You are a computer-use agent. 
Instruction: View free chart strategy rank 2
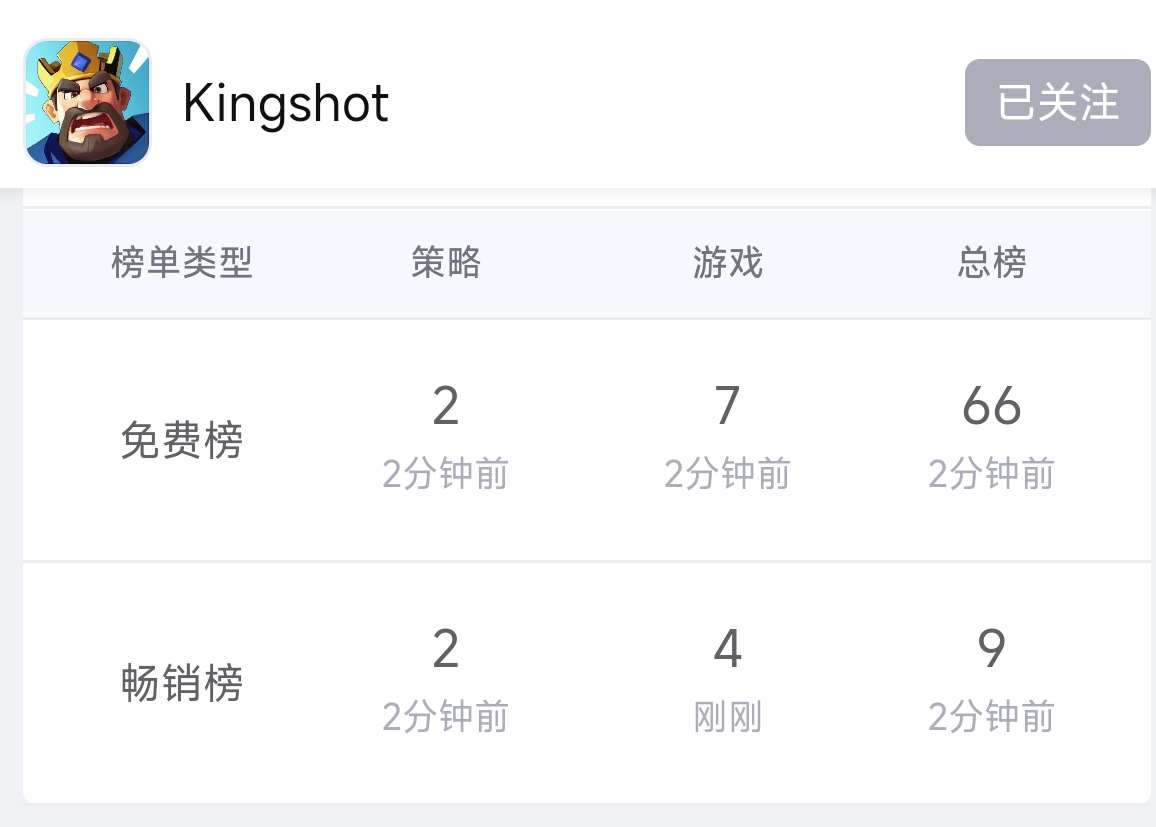click(445, 405)
